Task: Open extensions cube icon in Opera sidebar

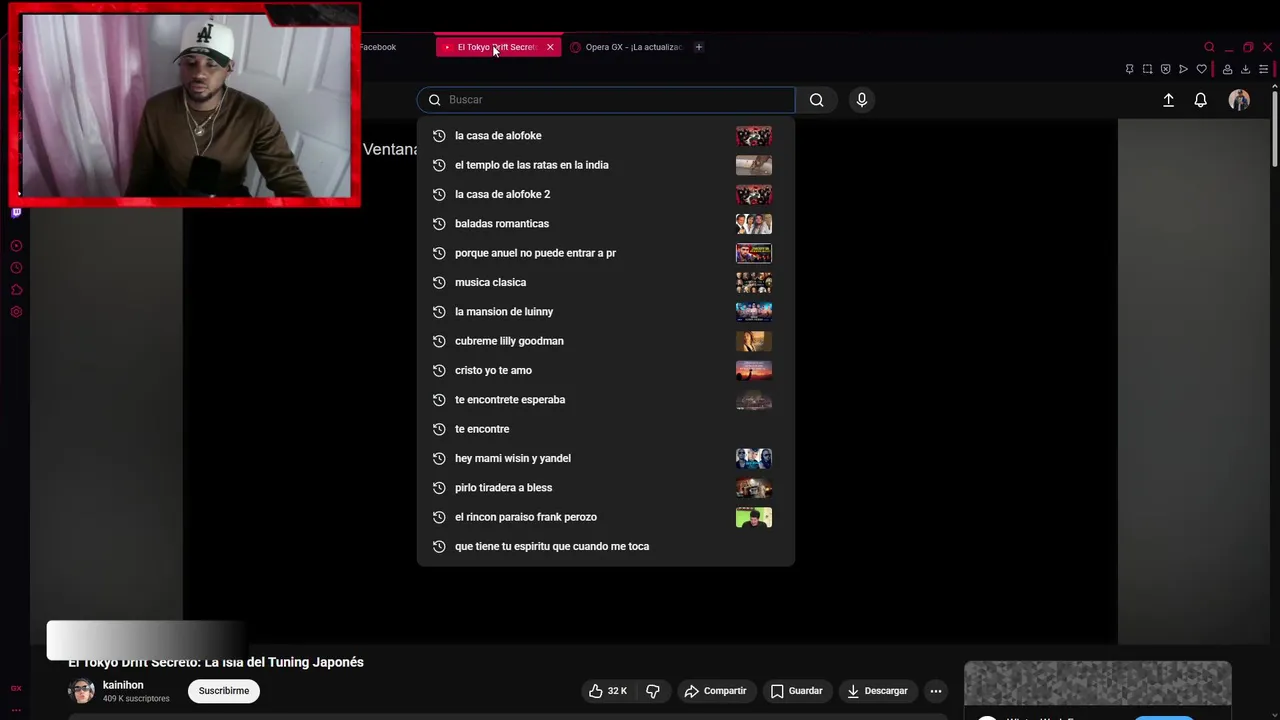Action: (16, 290)
